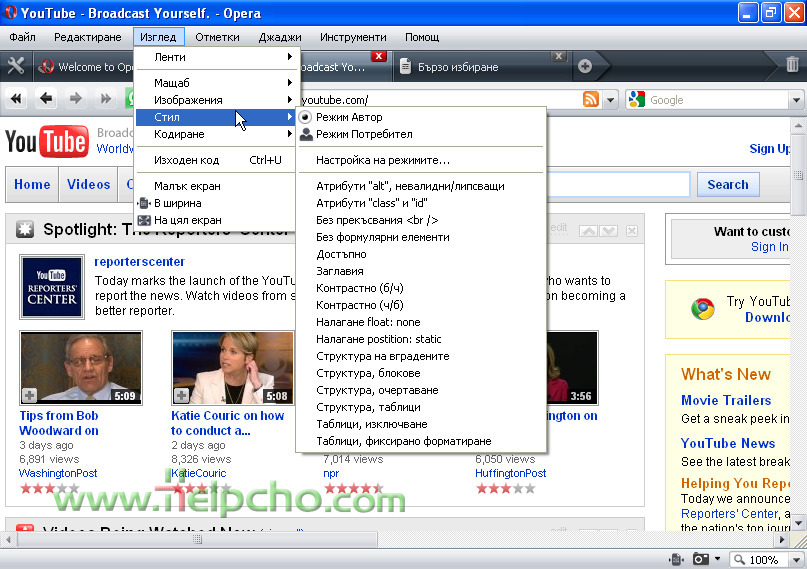The height and width of the screenshot is (569, 807).
Task: Open the Movie Trailers link
Action: tap(726, 400)
